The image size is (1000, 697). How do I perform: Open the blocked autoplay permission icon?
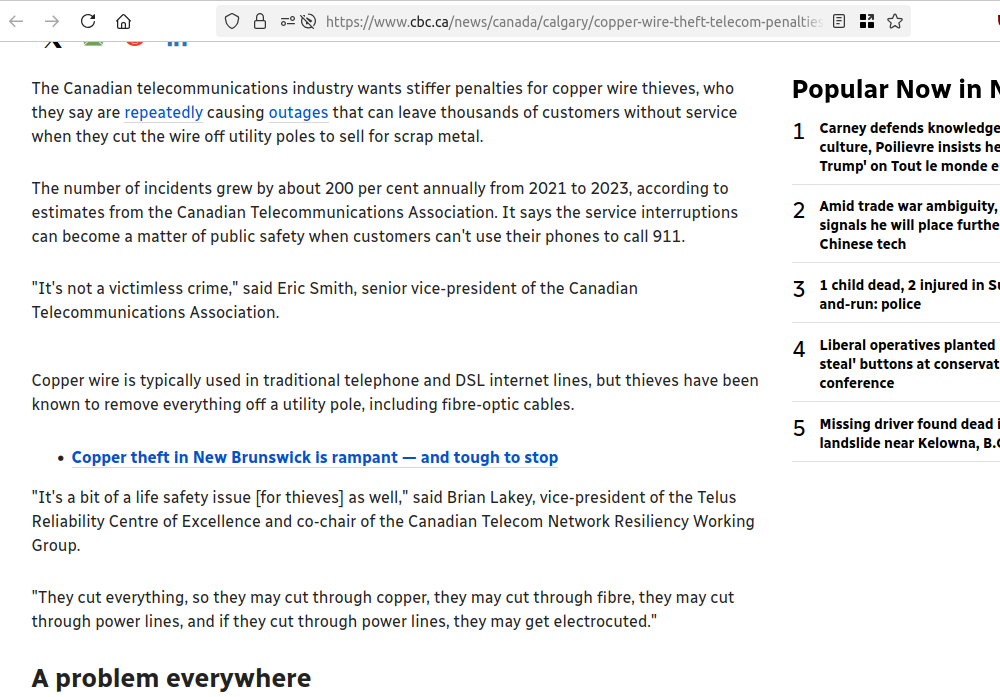coord(308,22)
